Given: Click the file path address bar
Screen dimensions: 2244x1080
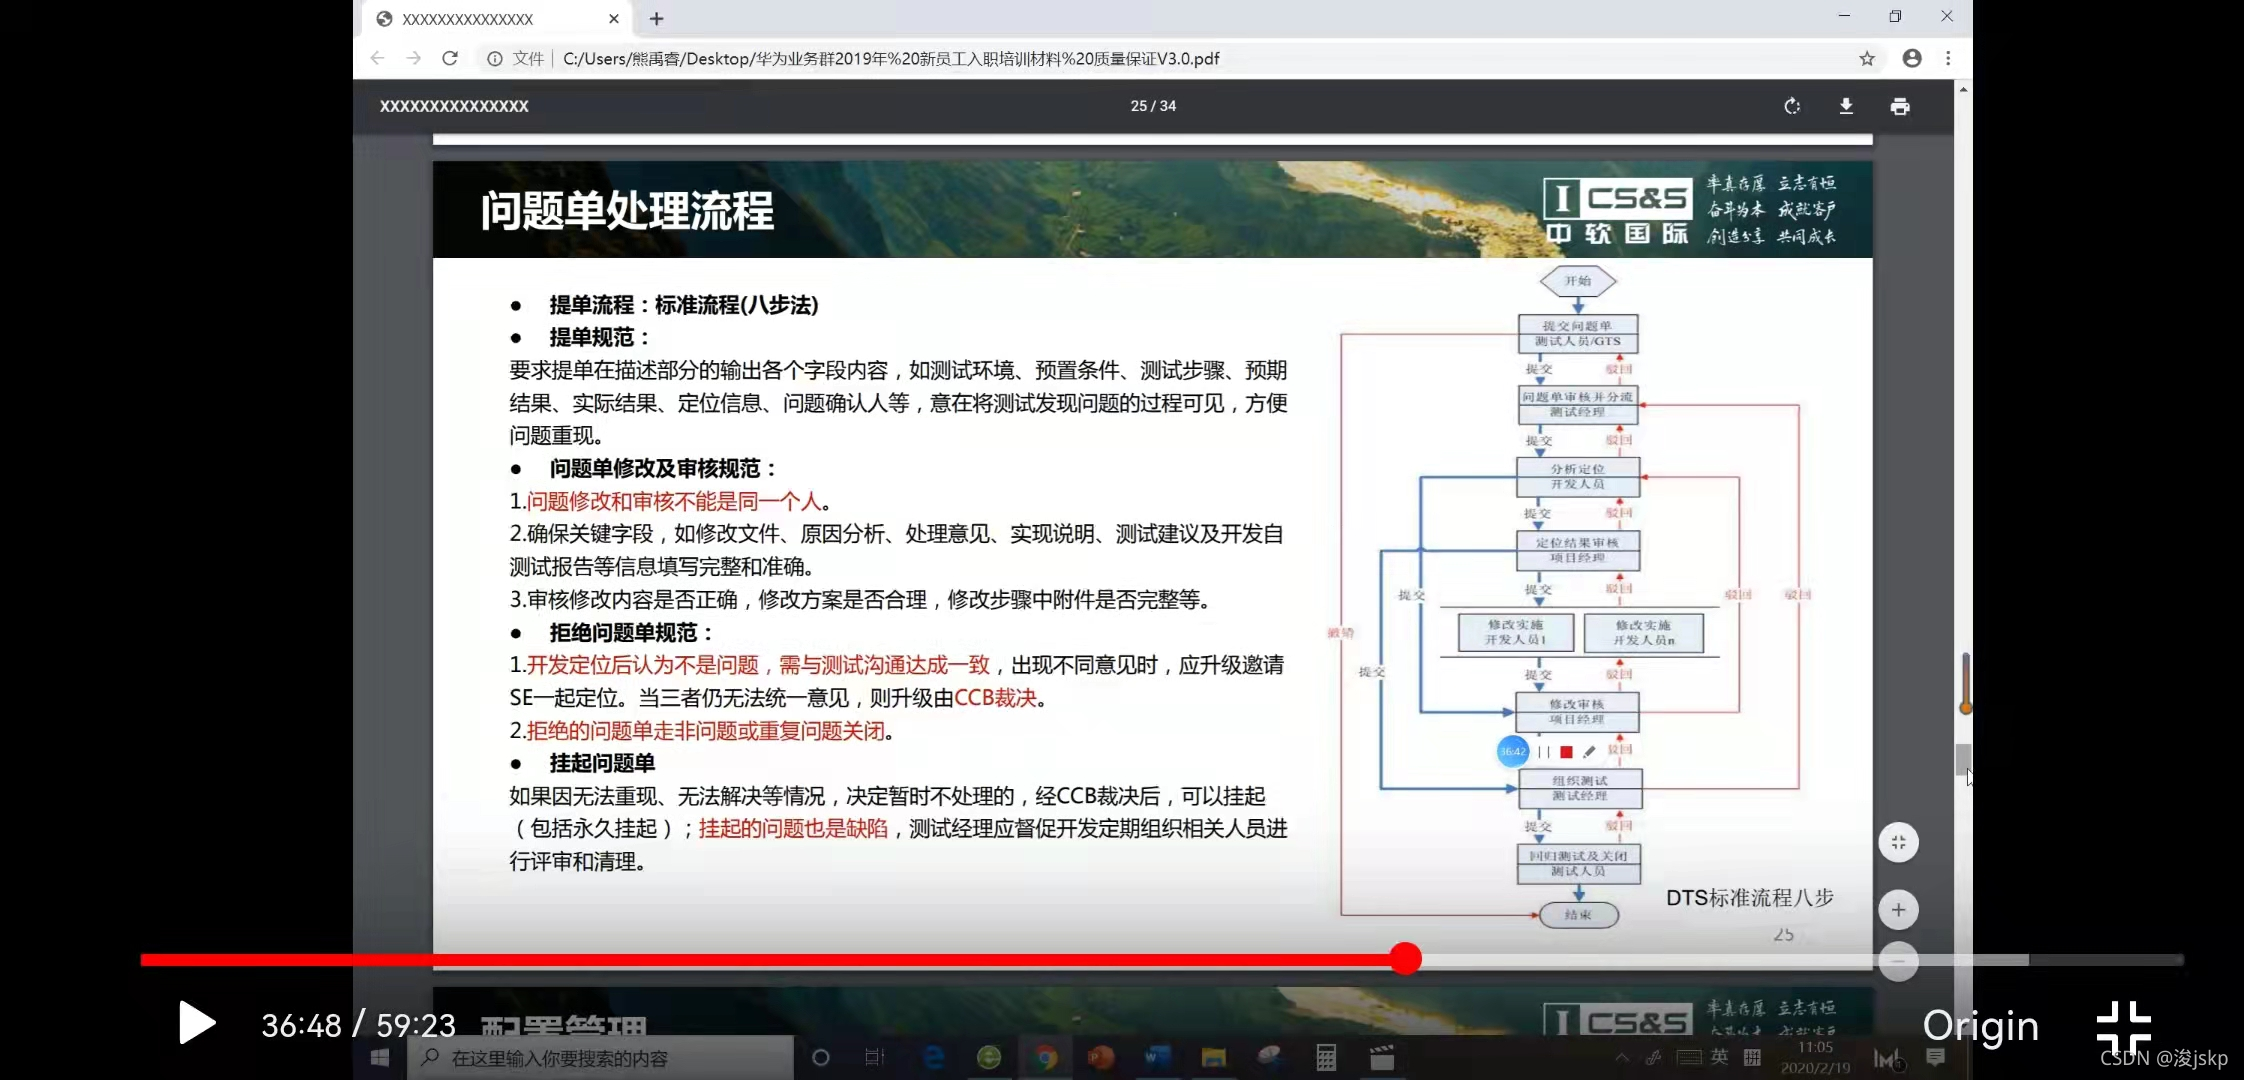Looking at the screenshot, I should point(890,59).
